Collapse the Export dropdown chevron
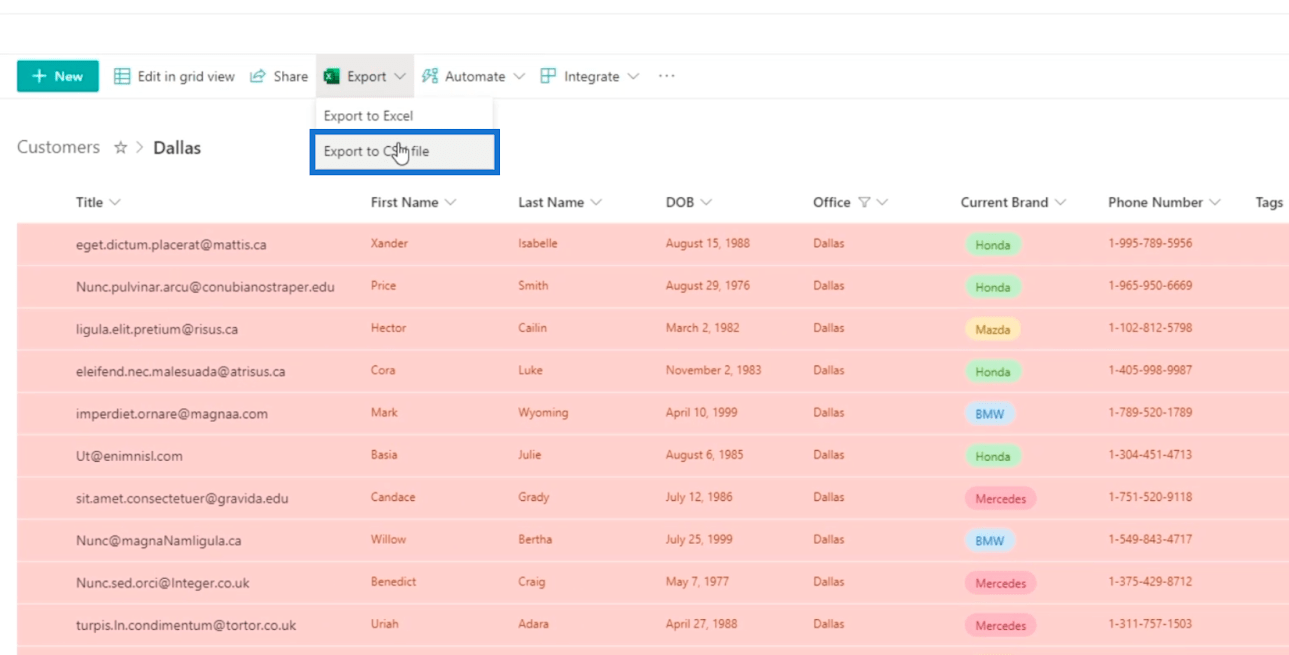Screen dimensions: 1289x655 pos(400,77)
